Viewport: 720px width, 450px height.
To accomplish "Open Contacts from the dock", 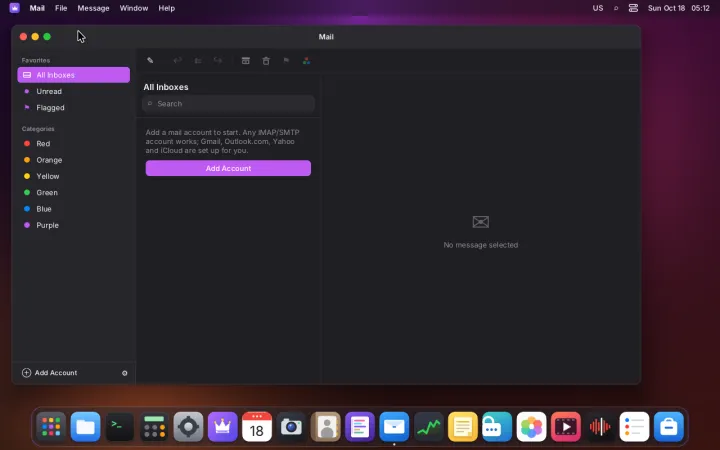I will tap(326, 427).
